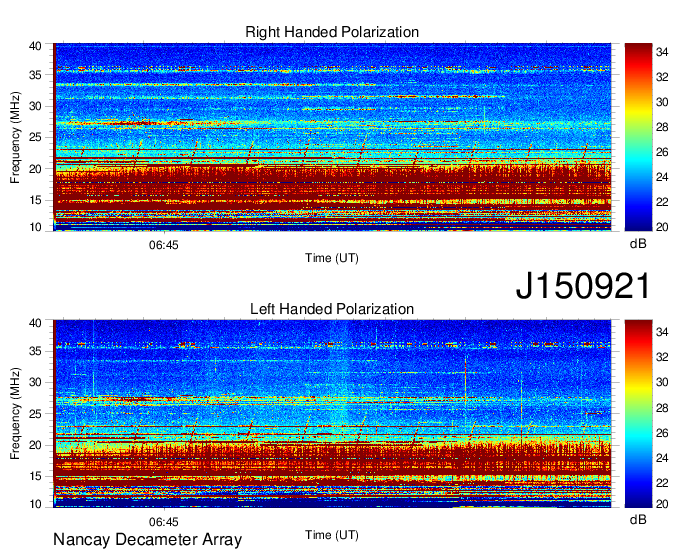Click the '34' value on top colorbar
The width and height of the screenshot is (680, 552).
coord(662,52)
